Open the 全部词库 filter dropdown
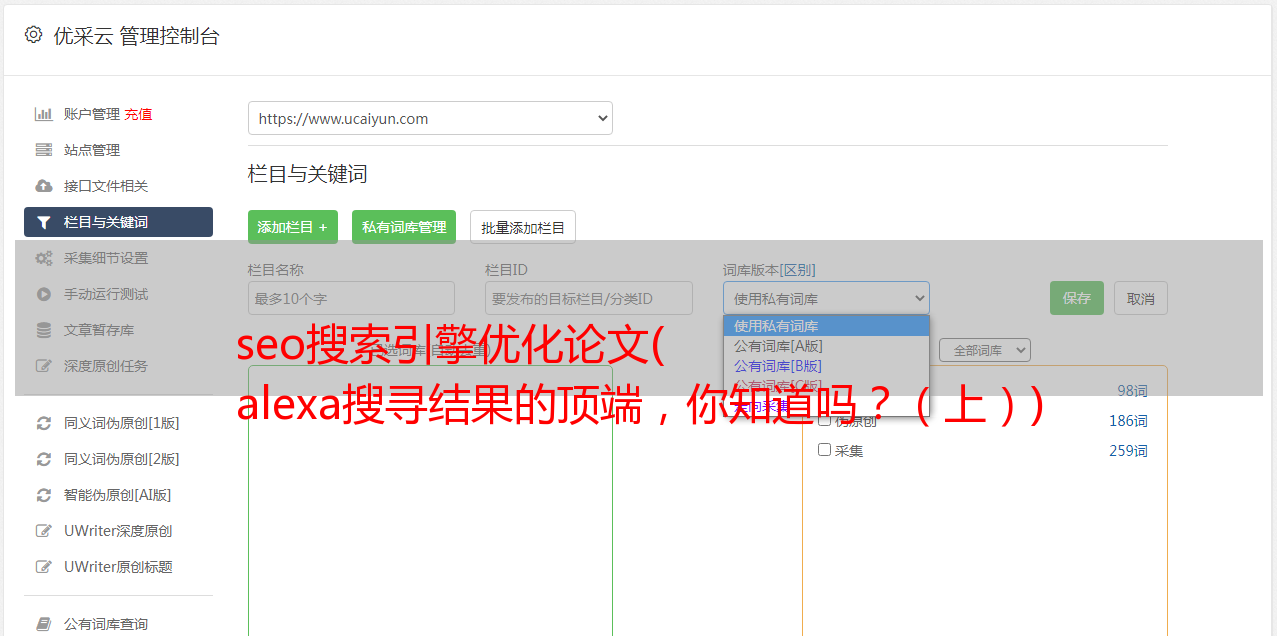1277x636 pixels. pyautogui.click(x=985, y=350)
